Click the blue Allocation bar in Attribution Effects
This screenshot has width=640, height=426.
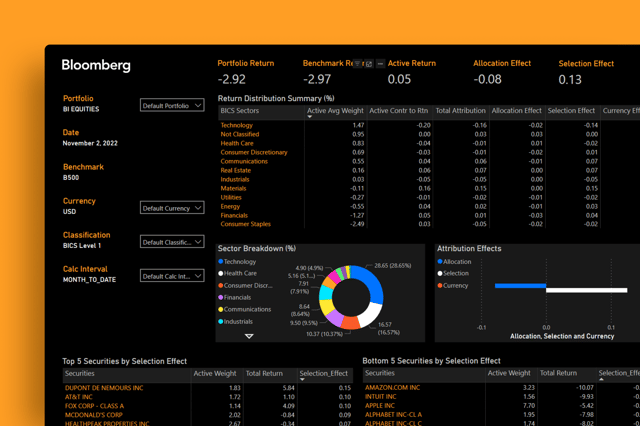520,286
